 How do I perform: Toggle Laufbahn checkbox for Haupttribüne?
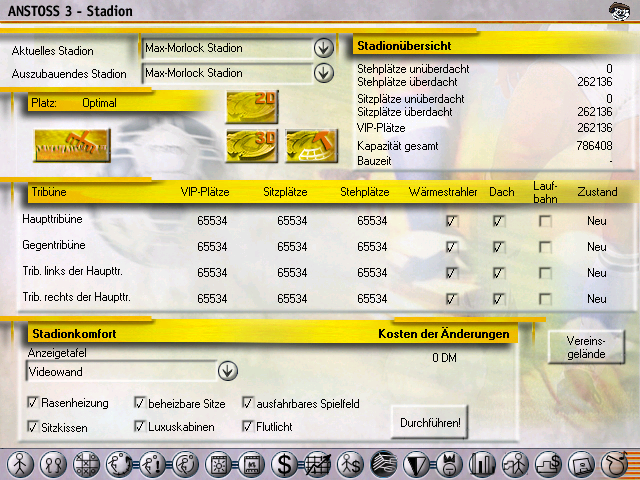[545, 221]
